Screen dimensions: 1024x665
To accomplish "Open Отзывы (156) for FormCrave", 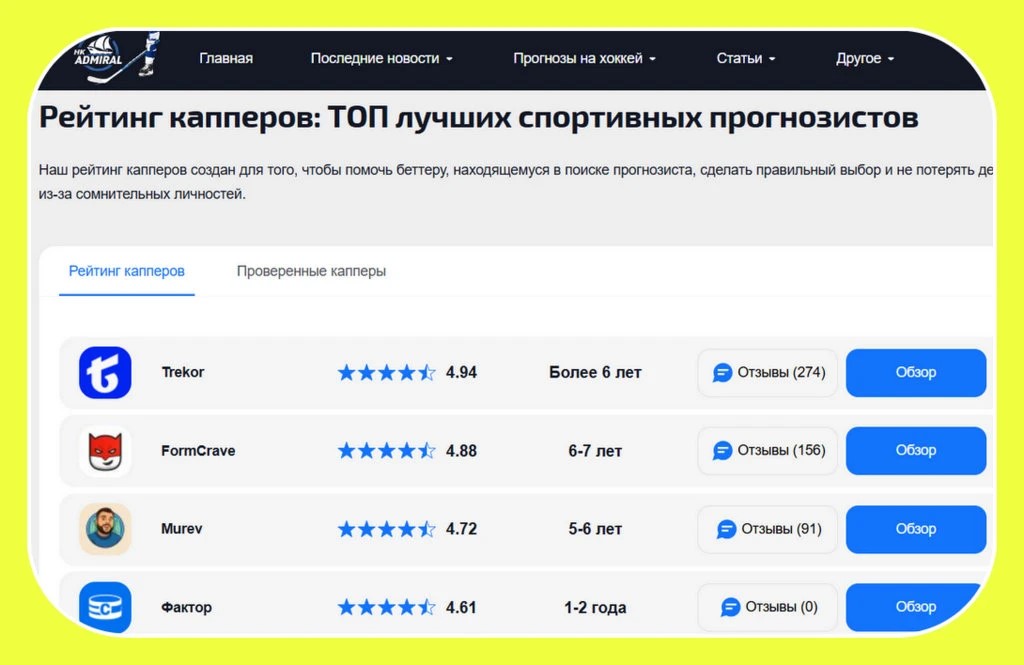I will click(x=767, y=451).
